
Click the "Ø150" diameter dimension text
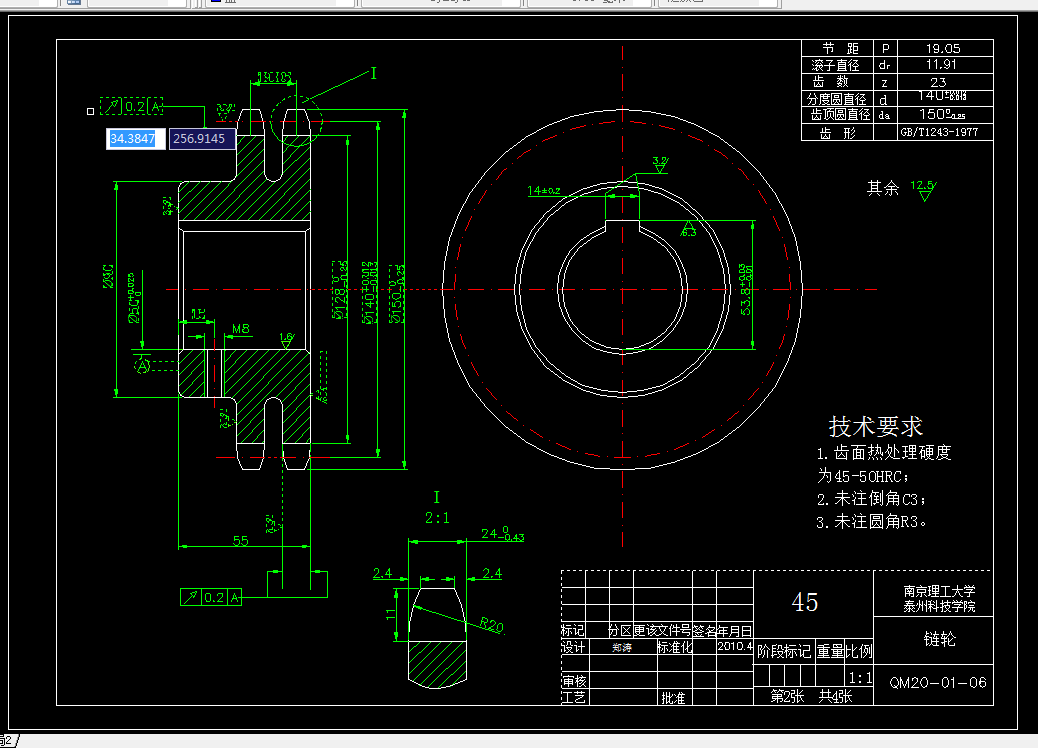[397, 293]
